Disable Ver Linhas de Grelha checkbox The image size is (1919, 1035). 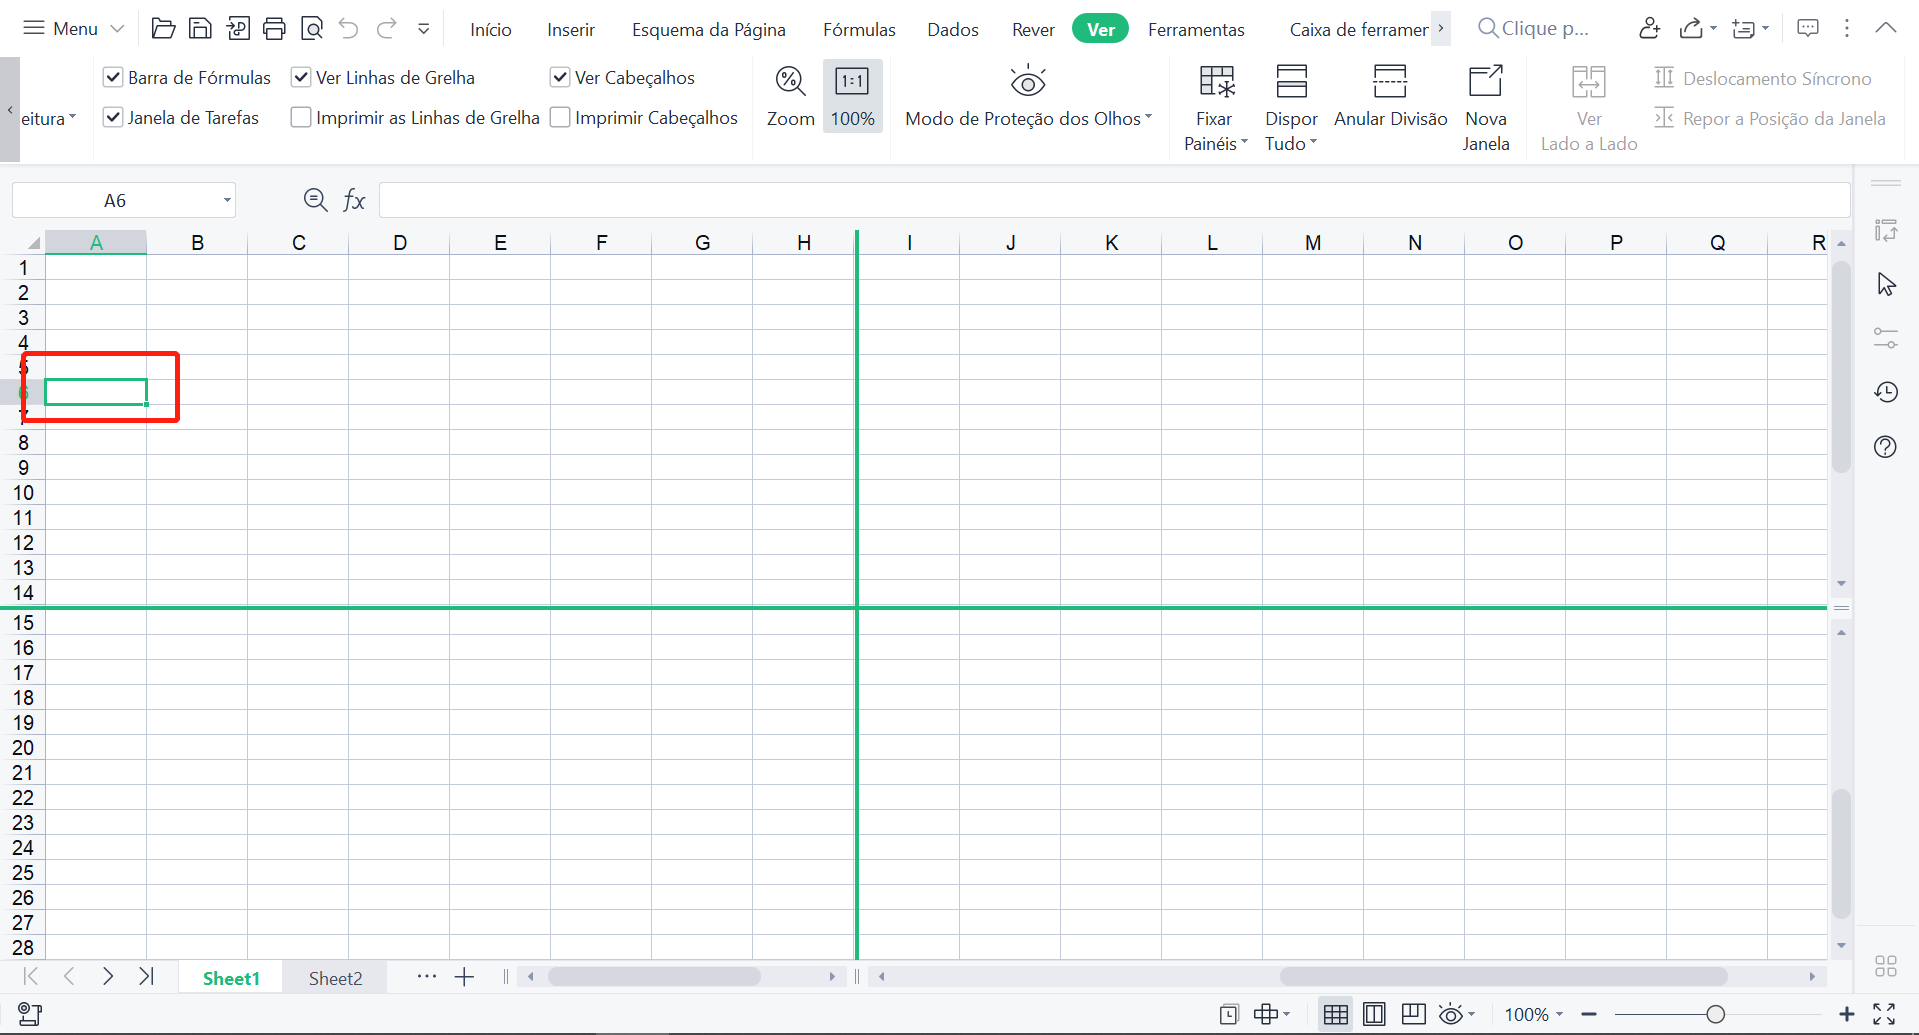301,77
